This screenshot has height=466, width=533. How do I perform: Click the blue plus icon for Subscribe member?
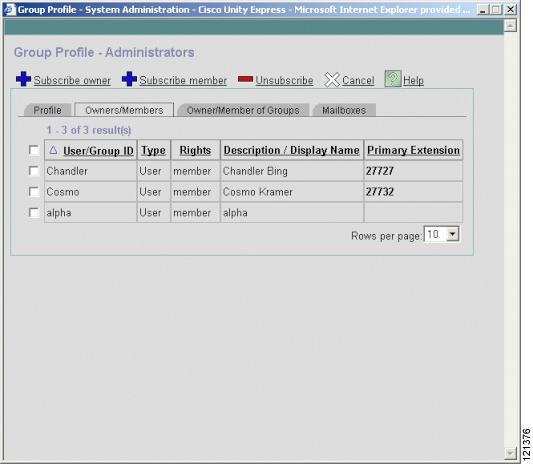coord(129,79)
